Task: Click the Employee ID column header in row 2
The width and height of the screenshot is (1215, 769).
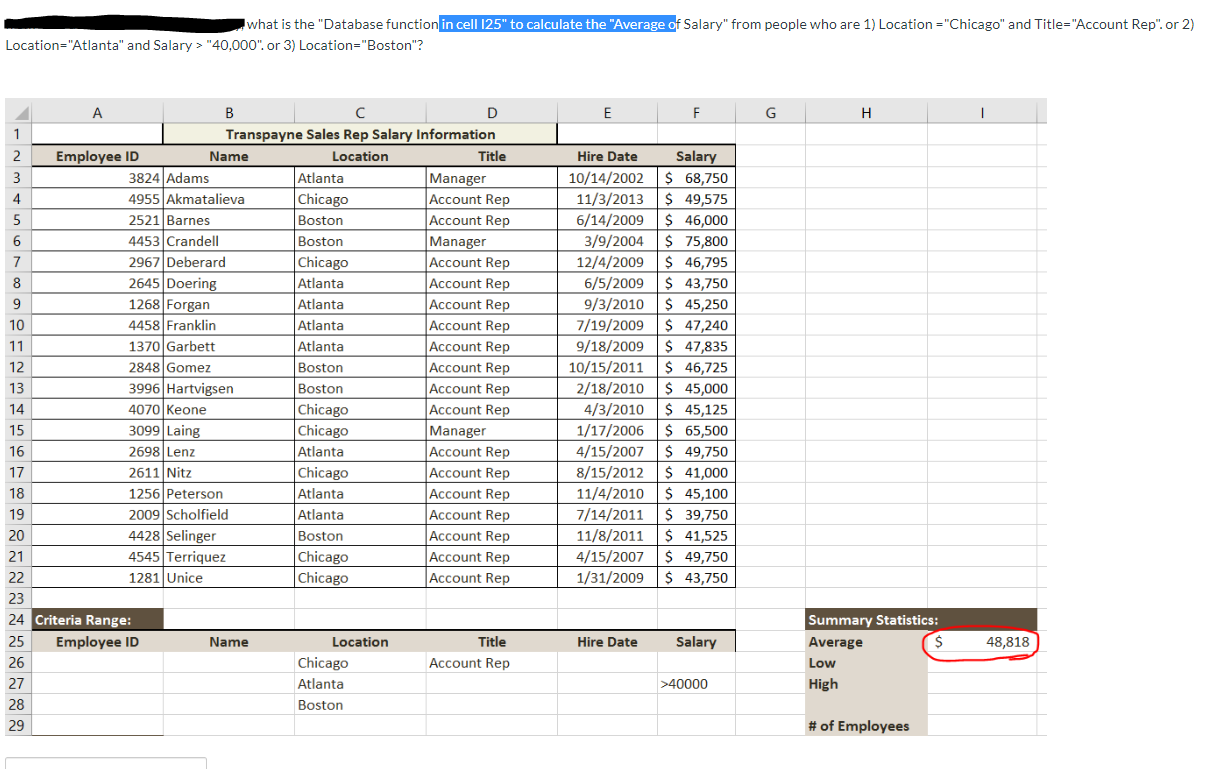Action: tap(96, 156)
